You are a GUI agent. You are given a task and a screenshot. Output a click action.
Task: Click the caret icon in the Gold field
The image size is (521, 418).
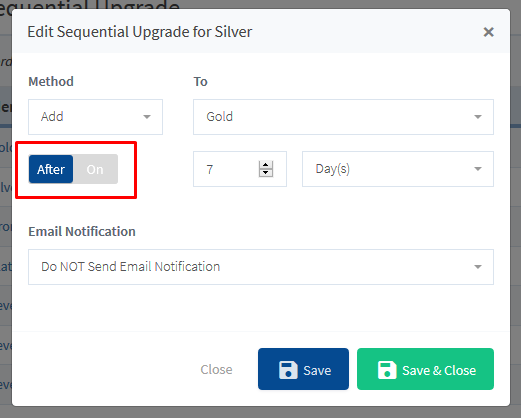tap(478, 117)
